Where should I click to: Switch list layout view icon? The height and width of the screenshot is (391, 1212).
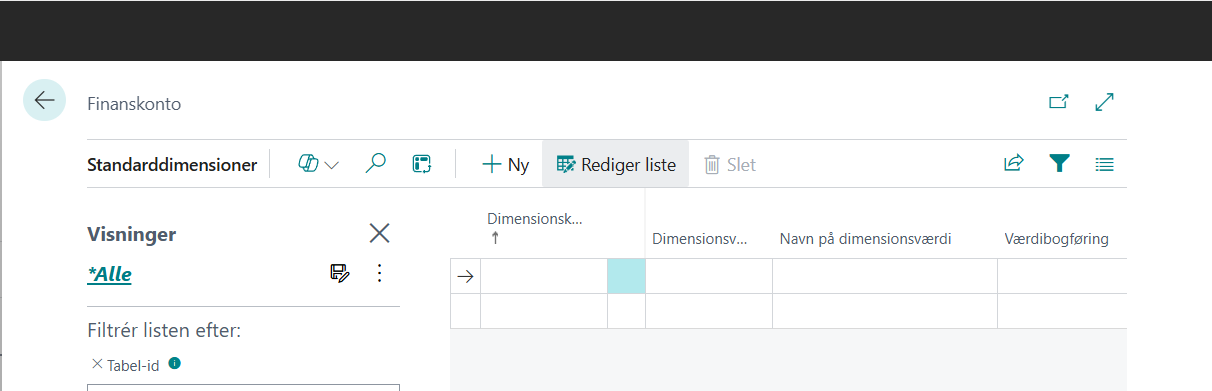(1105, 164)
